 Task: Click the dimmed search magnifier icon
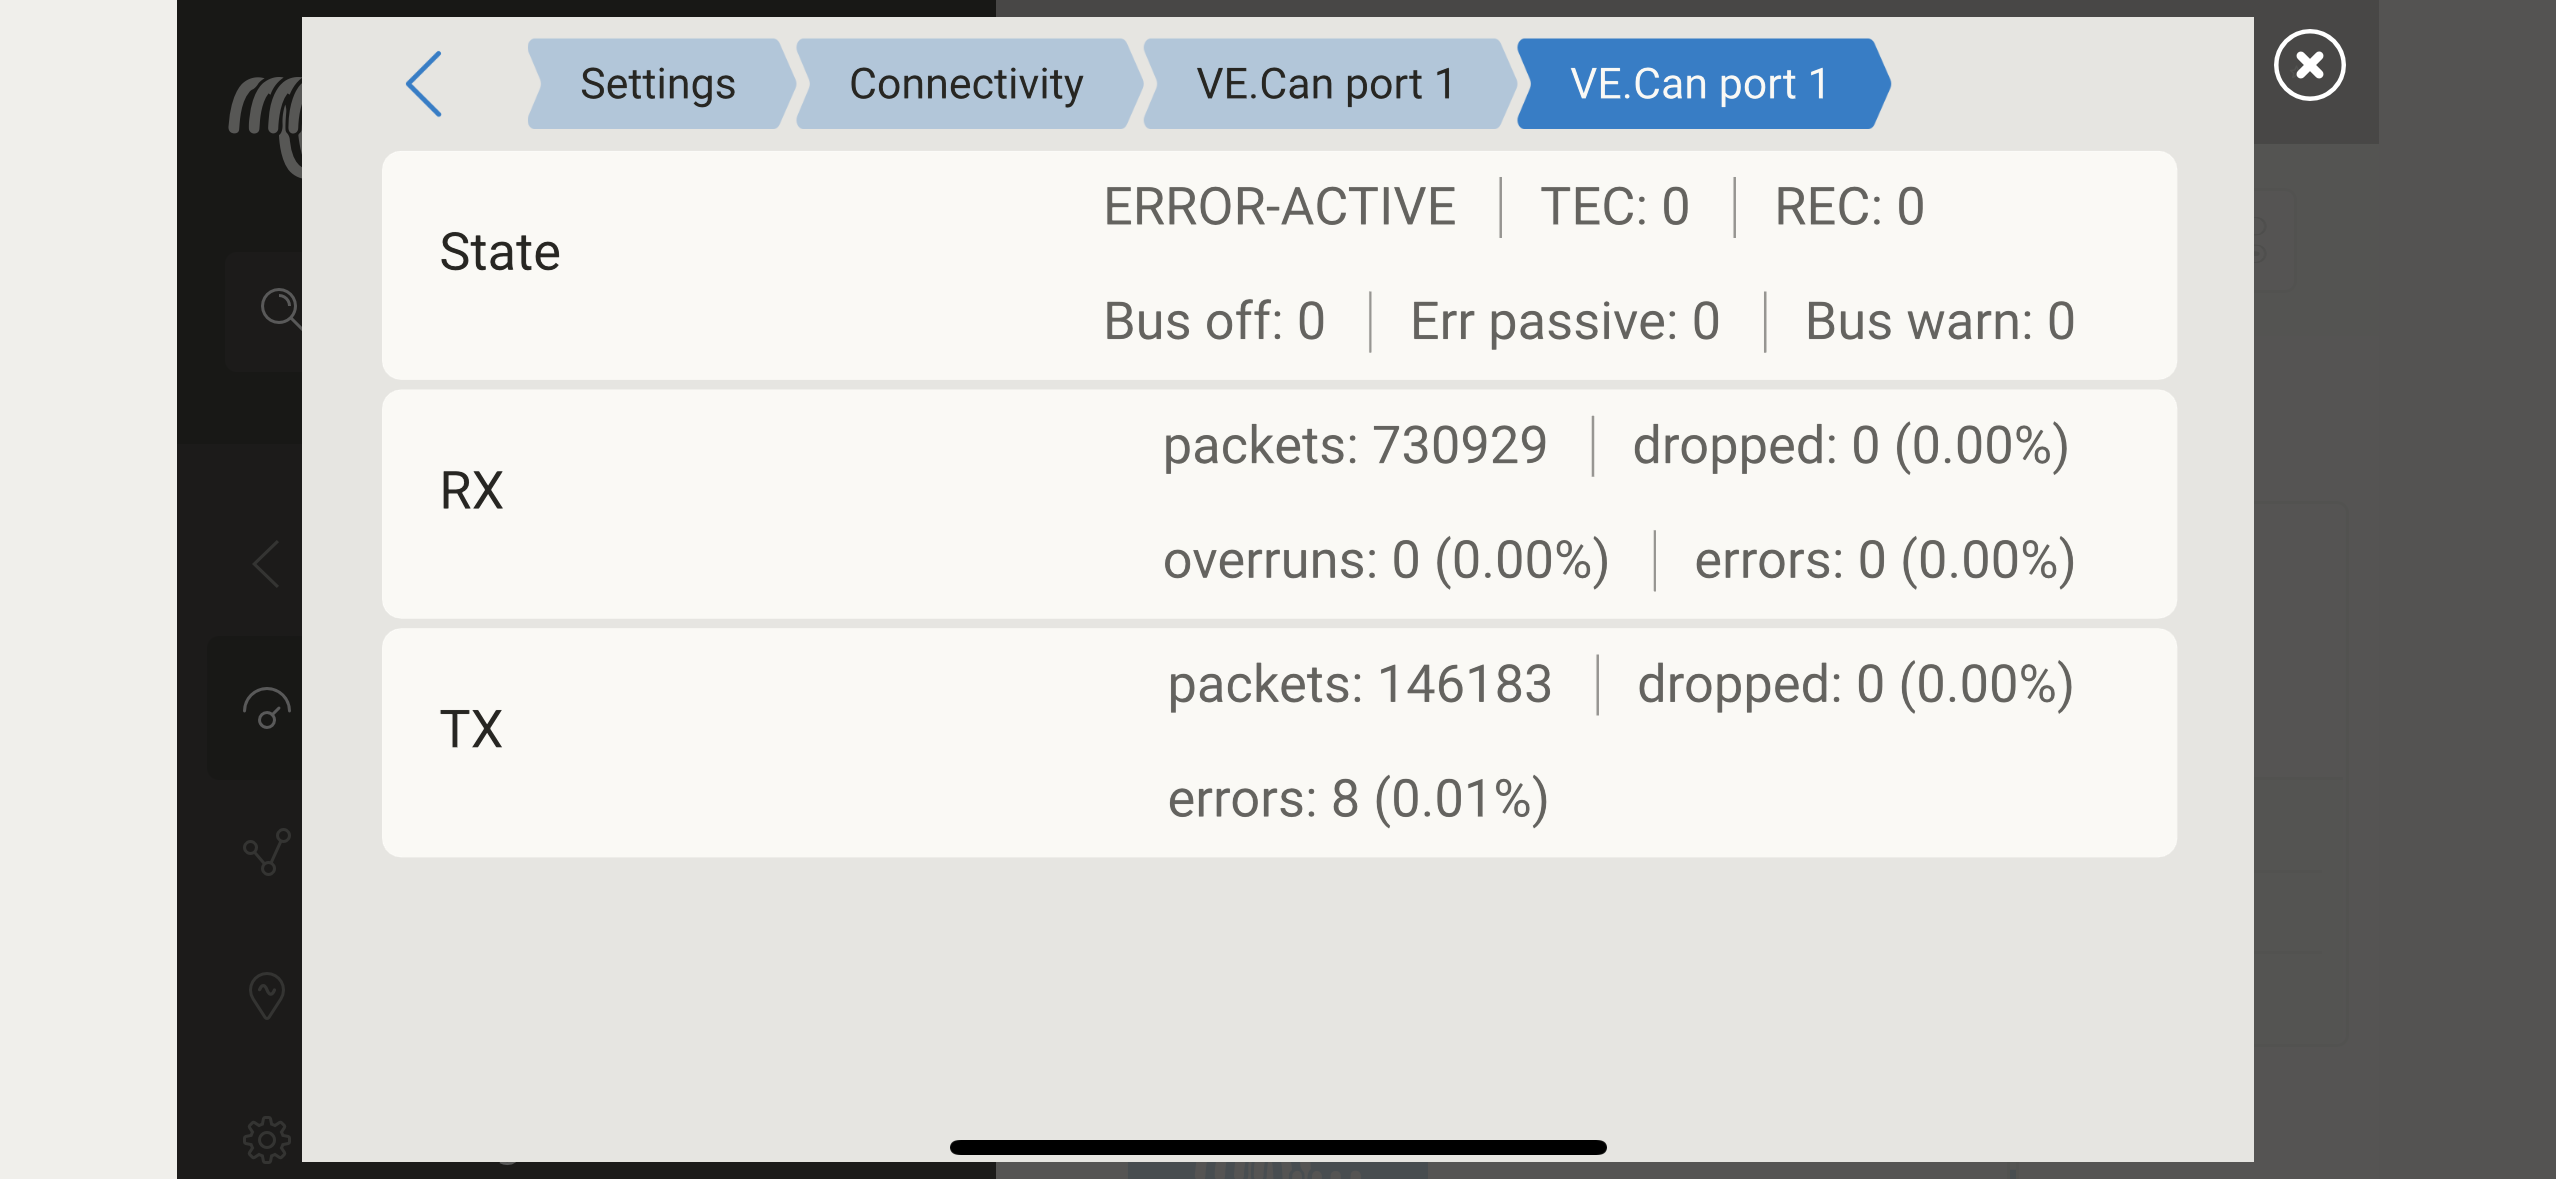(278, 308)
